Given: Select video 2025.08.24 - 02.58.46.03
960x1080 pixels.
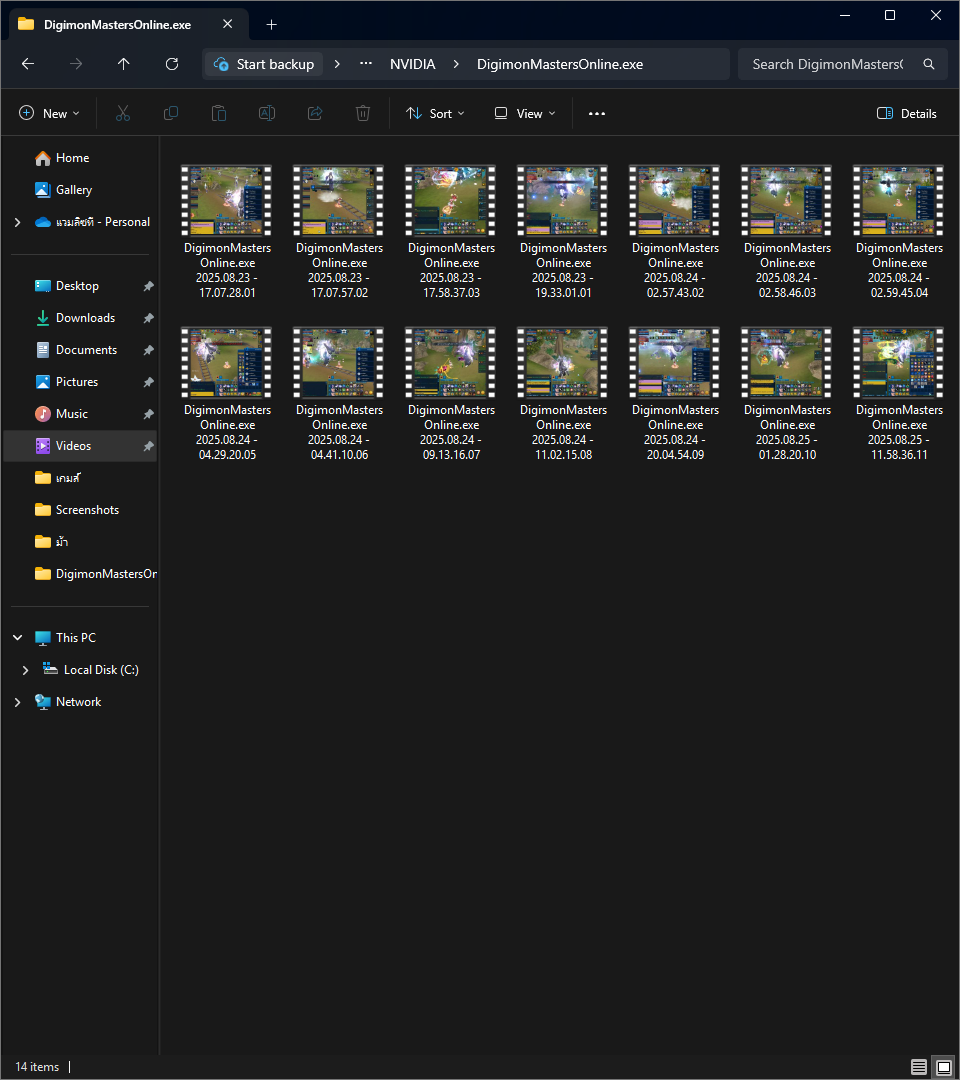Looking at the screenshot, I should pos(787,231).
